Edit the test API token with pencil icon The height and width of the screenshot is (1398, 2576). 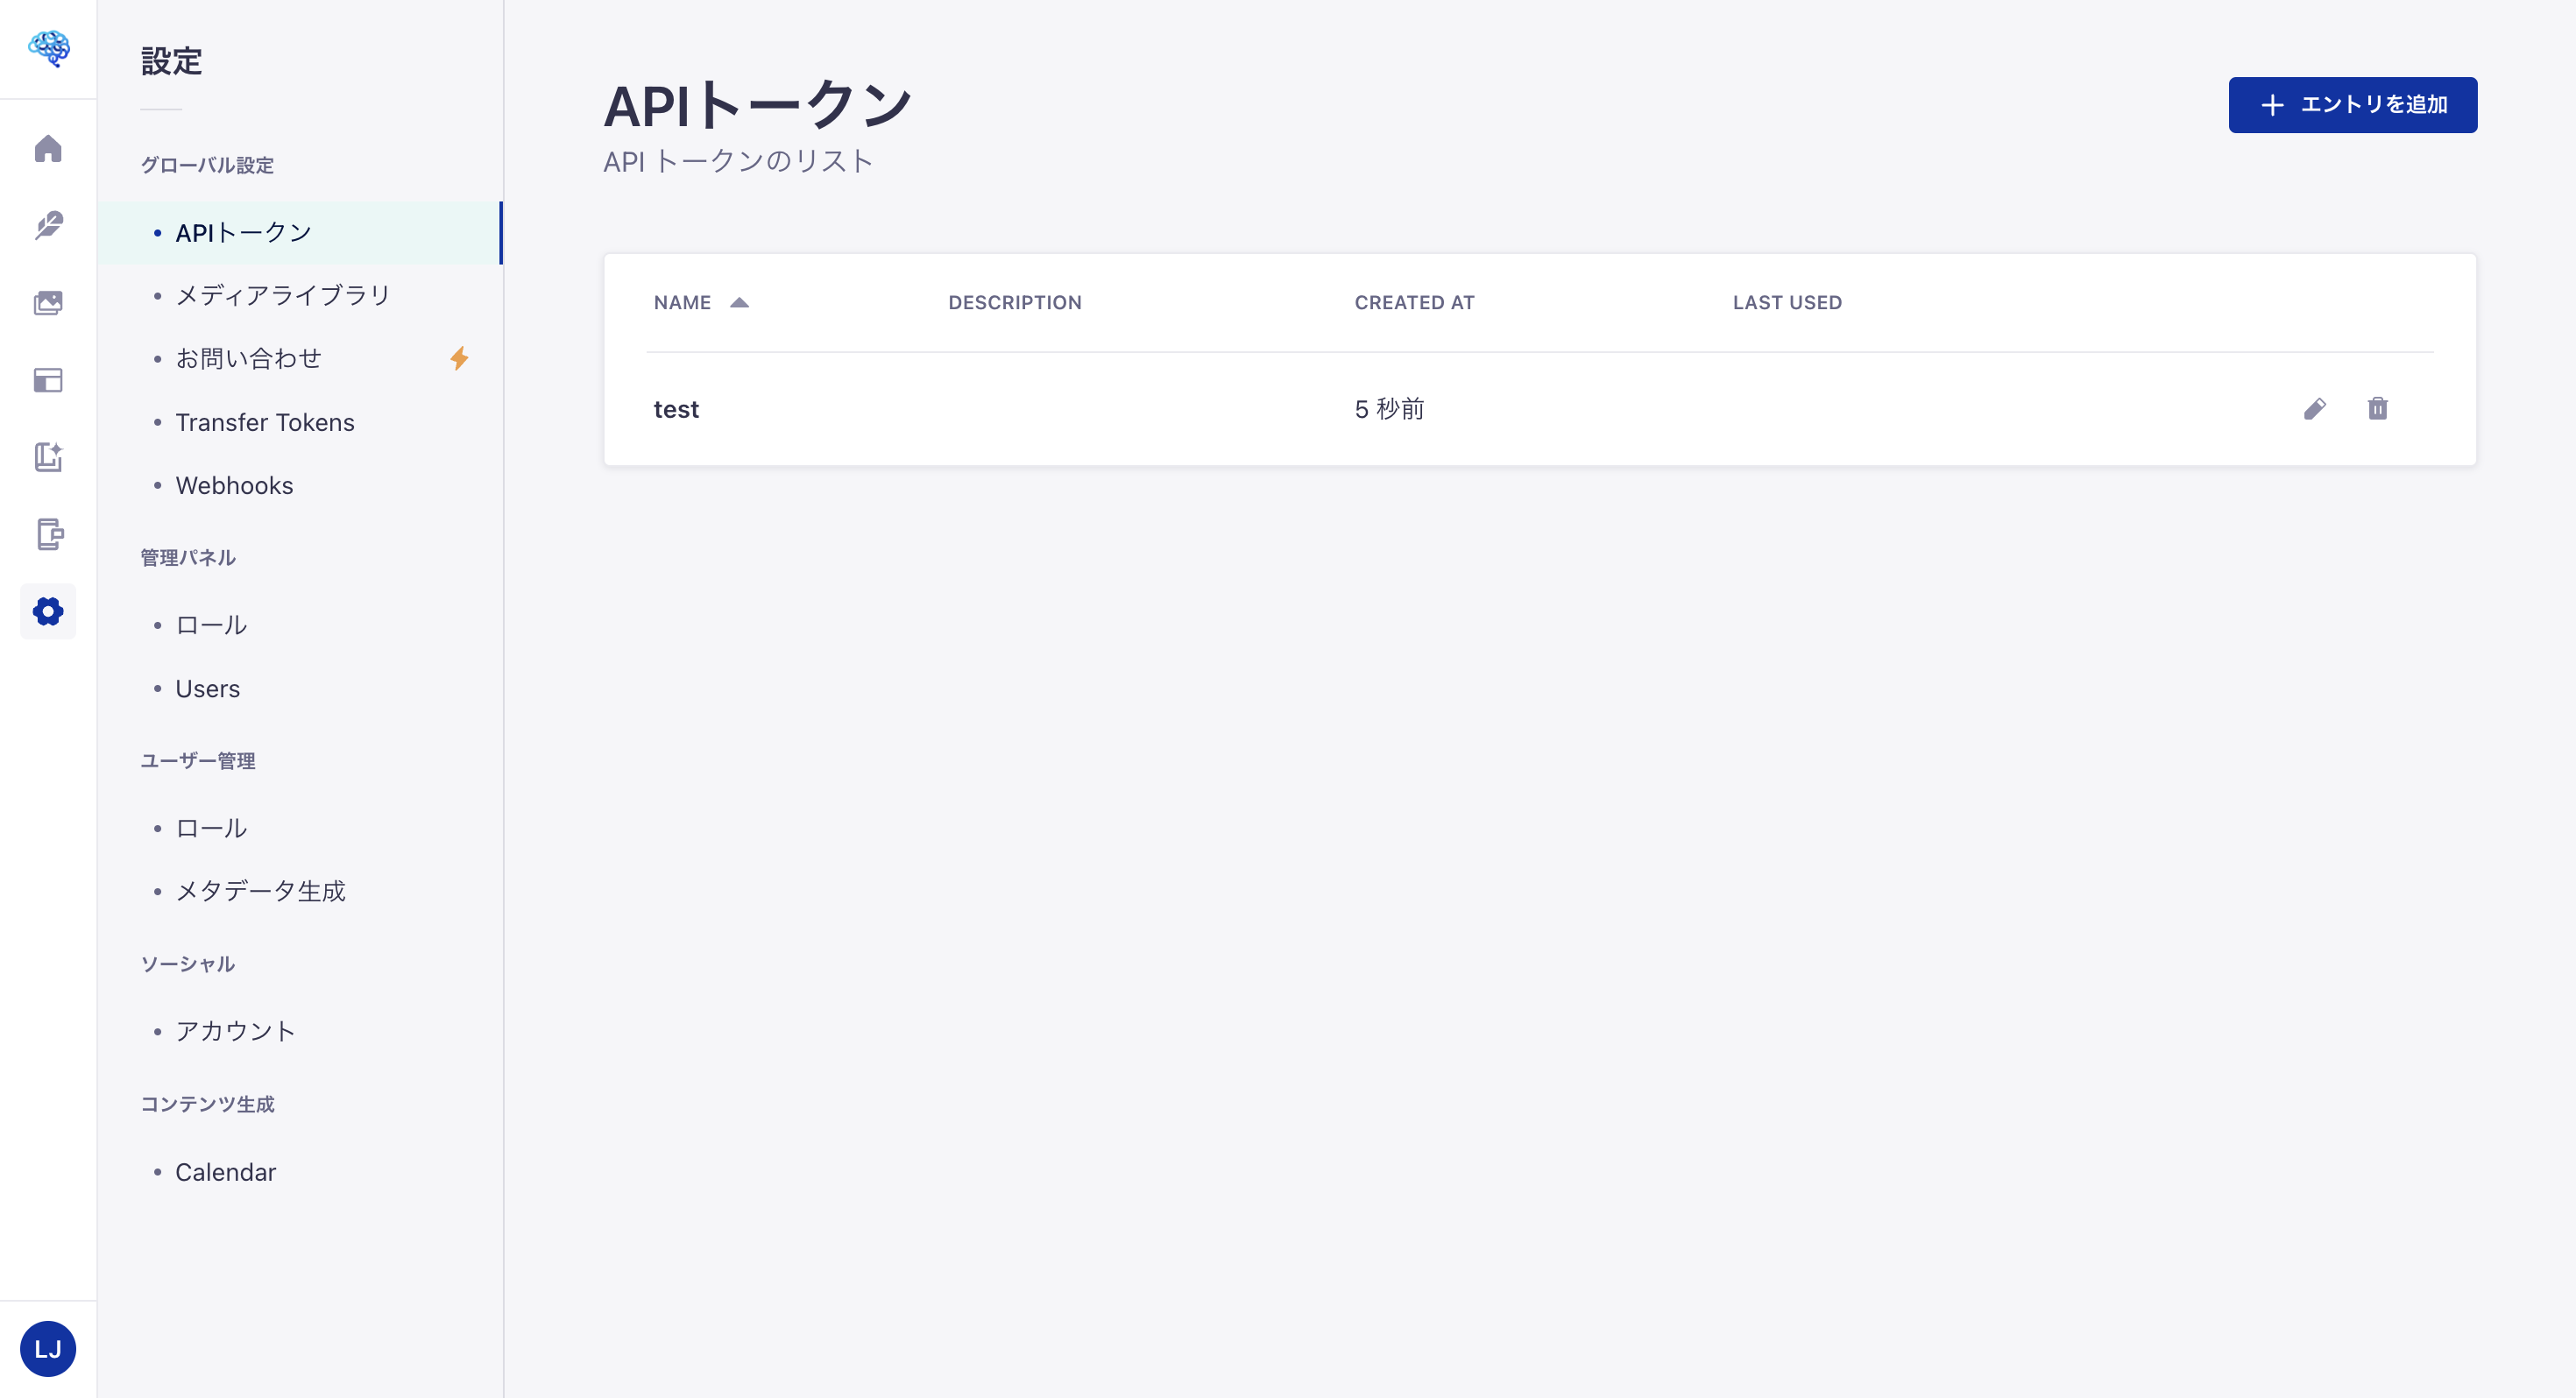2316,409
